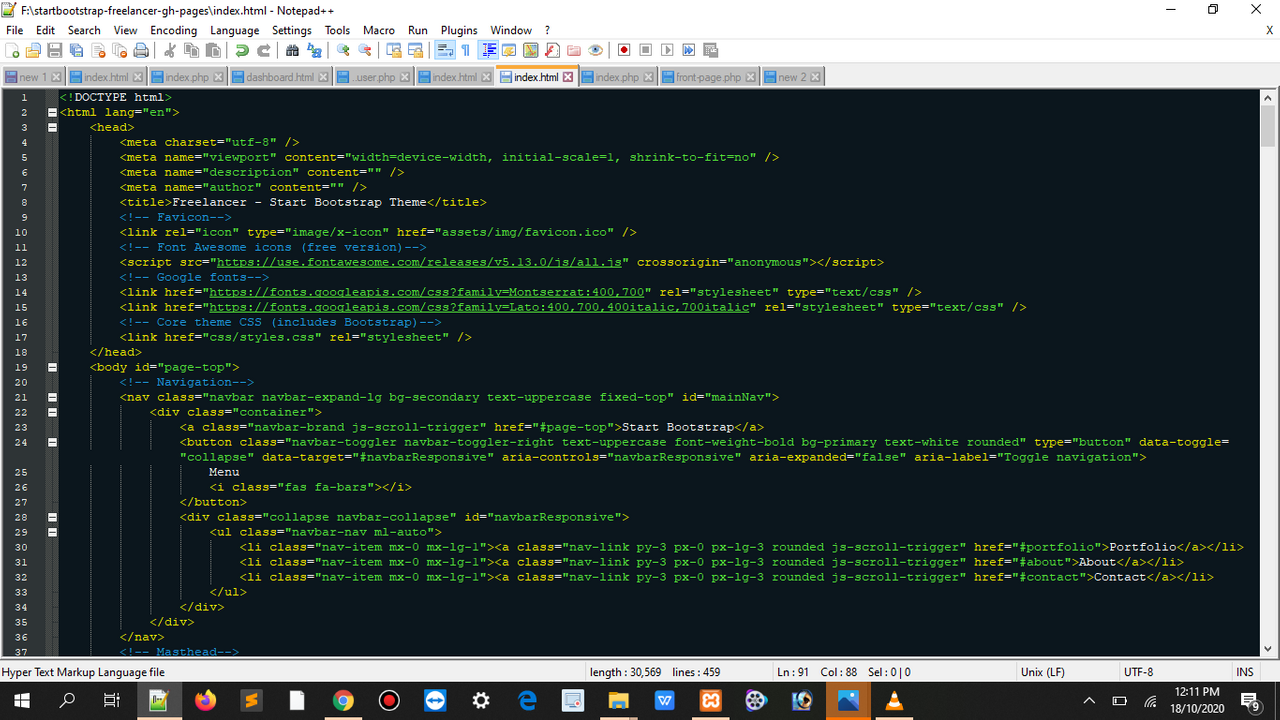Collapse the head block on line 3
Viewport: 1280px width, 720px height.
coord(52,127)
